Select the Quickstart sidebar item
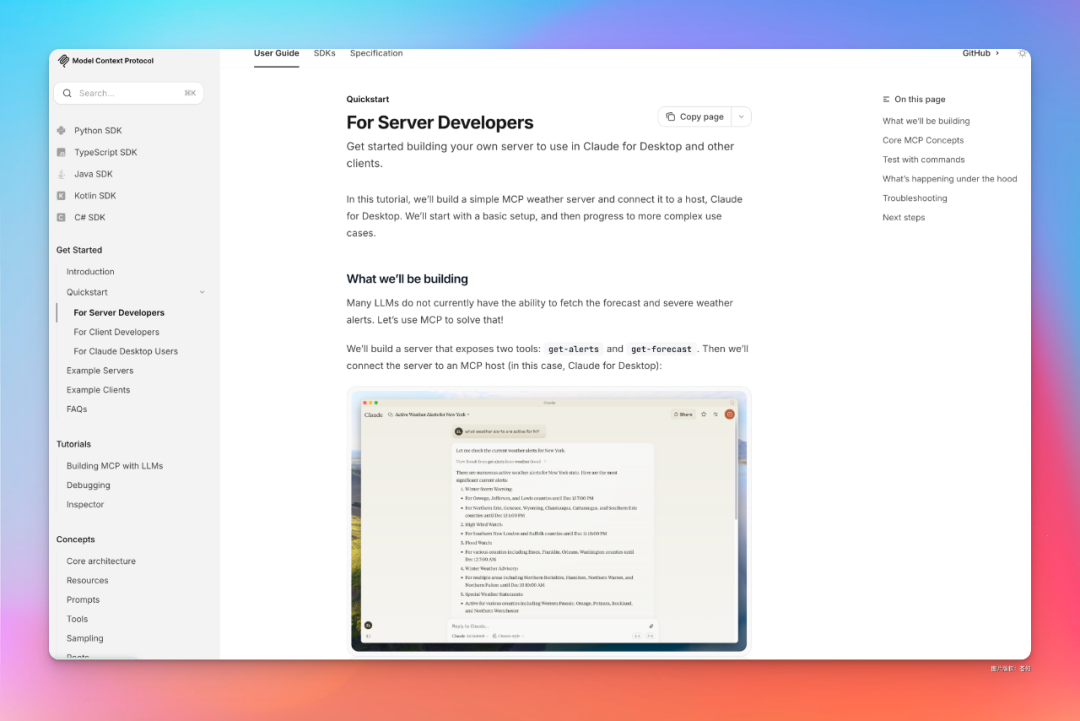The height and width of the screenshot is (721, 1080). pyautogui.click(x=87, y=292)
